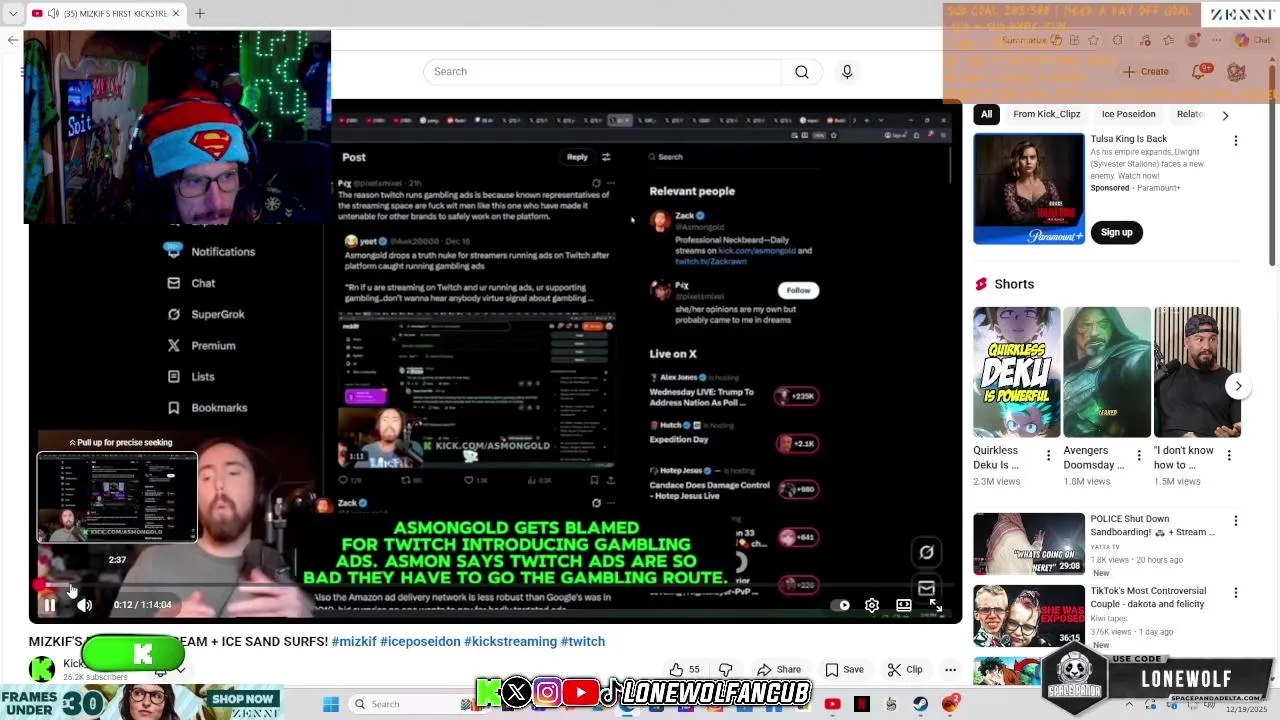Select the Ice Poseidon chip
This screenshot has height=720, width=1280.
click(x=1128, y=114)
